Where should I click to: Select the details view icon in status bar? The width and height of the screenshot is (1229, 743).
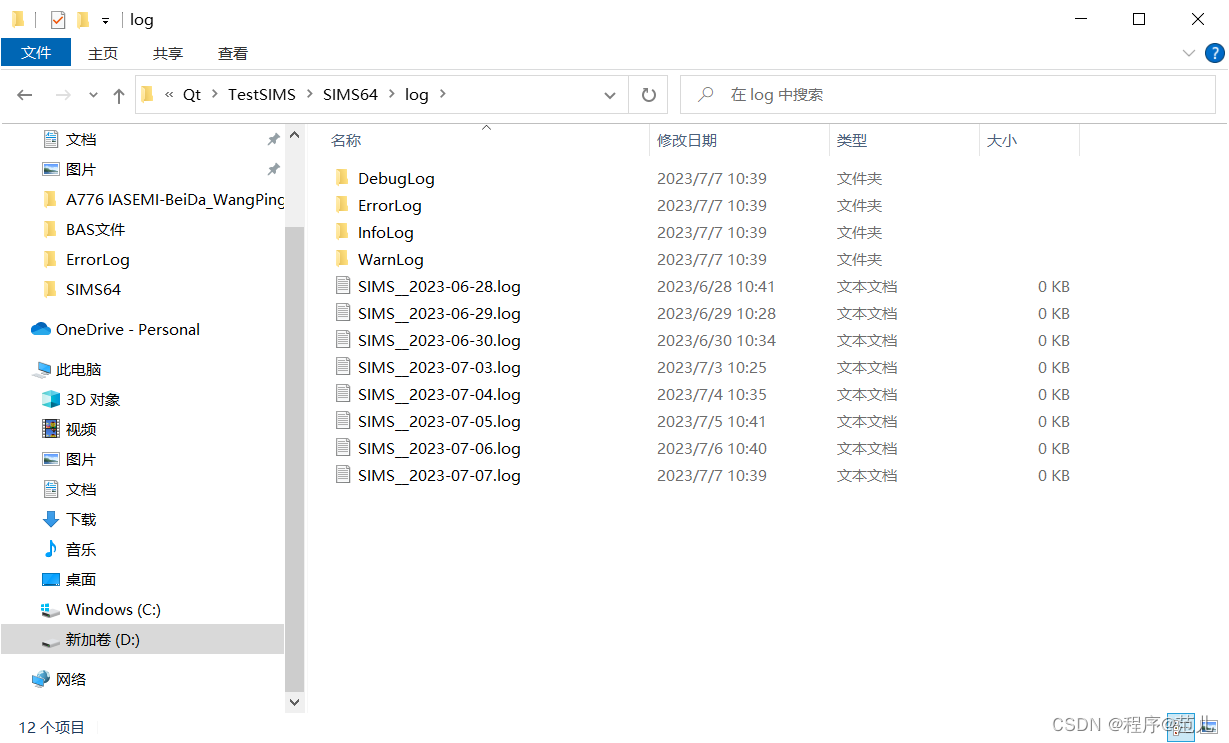point(1181,727)
